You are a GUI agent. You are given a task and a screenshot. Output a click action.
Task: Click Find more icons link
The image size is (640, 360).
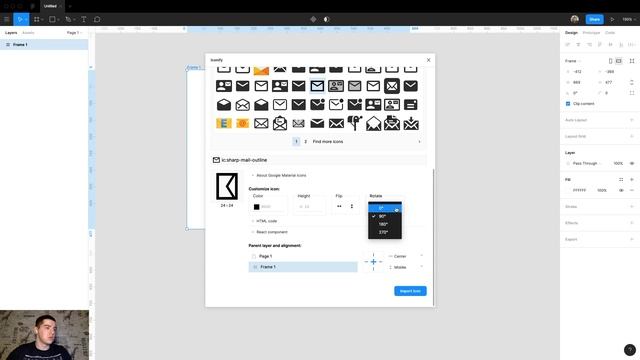[328, 142]
